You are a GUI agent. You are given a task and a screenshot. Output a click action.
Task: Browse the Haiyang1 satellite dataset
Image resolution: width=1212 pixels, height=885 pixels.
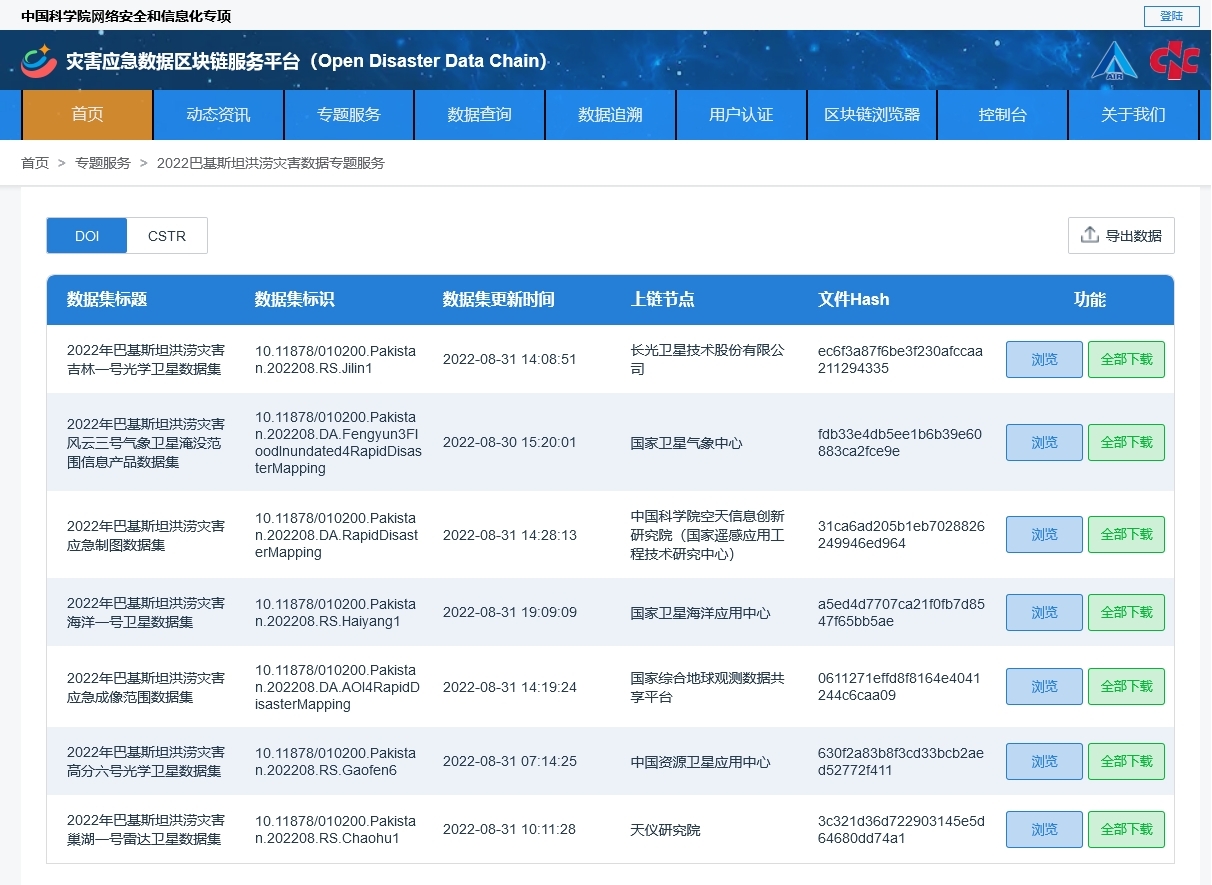pyautogui.click(x=1043, y=612)
